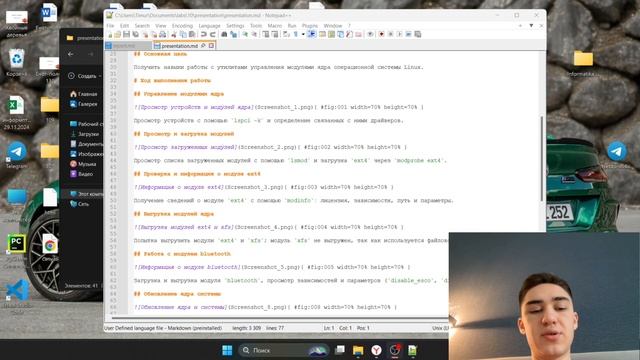The image size is (640, 360).
Task: Open File Explorer from the taskbar
Action: pos(358,350)
